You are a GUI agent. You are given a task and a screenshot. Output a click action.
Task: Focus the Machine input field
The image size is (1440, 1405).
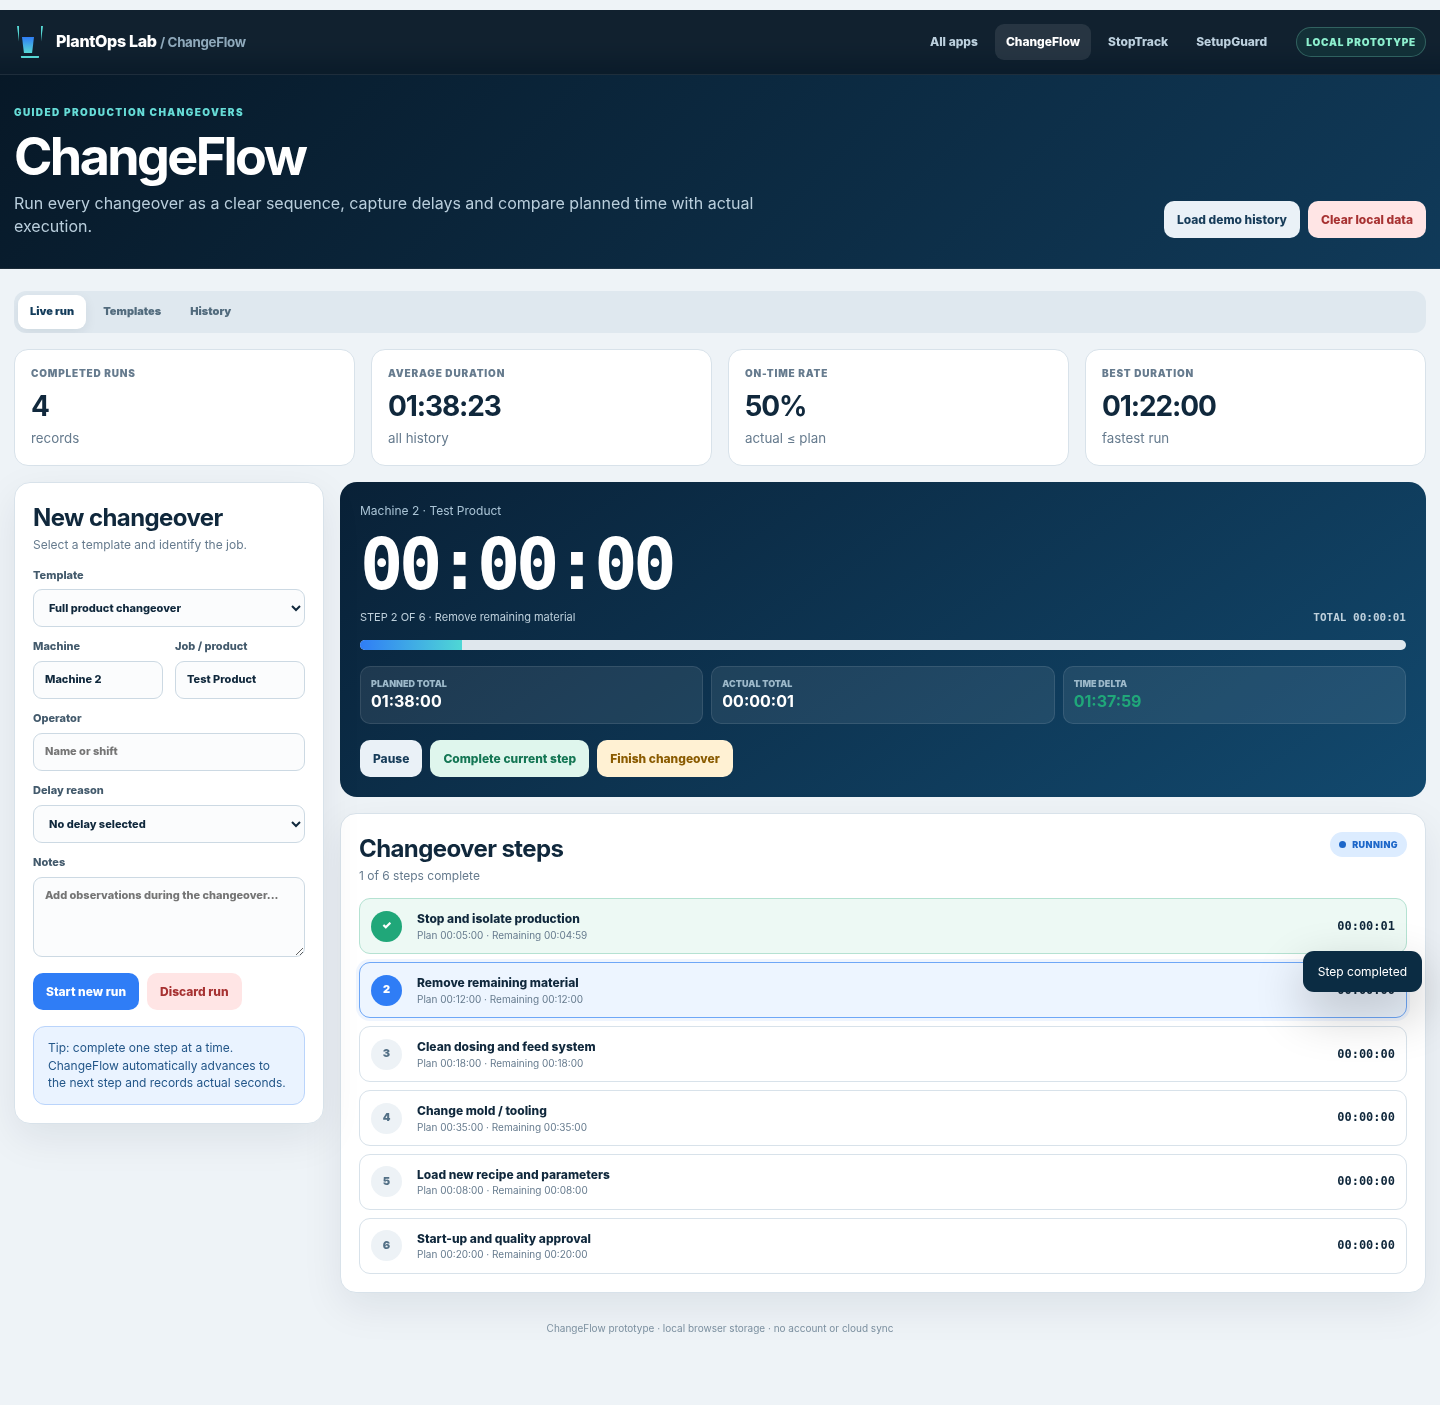click(x=98, y=680)
